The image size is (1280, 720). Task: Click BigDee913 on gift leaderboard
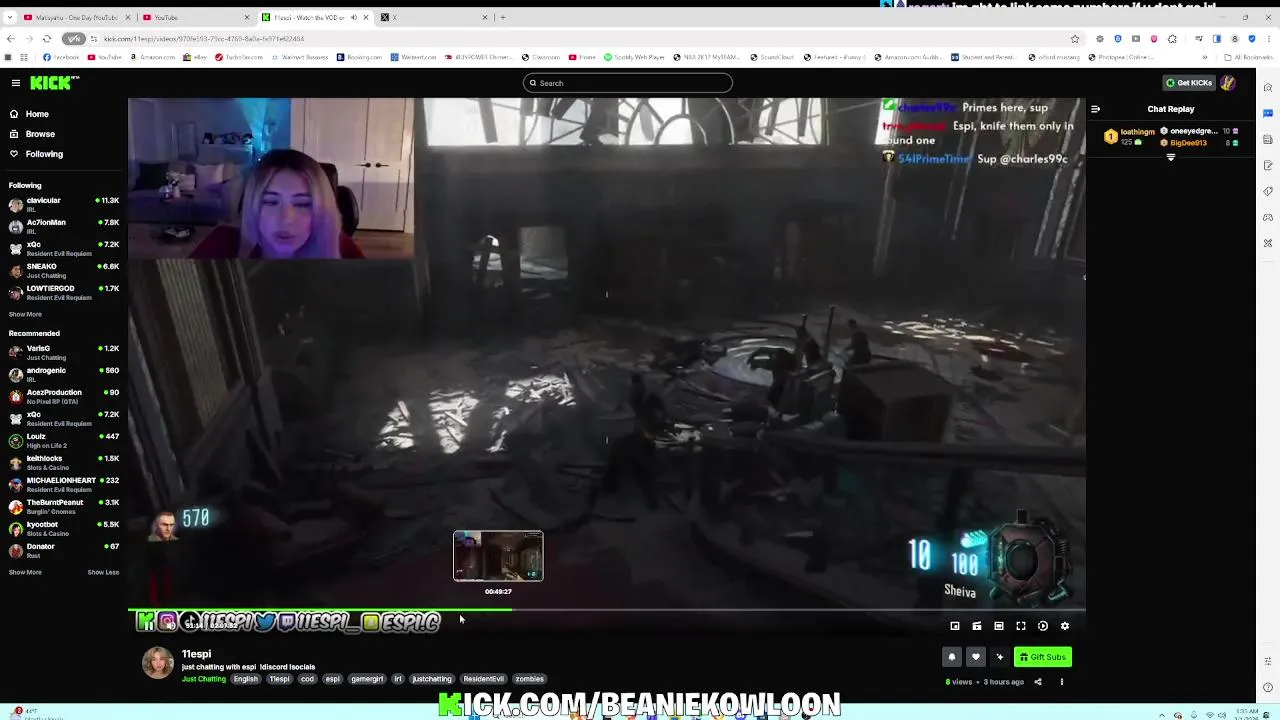click(x=1188, y=143)
